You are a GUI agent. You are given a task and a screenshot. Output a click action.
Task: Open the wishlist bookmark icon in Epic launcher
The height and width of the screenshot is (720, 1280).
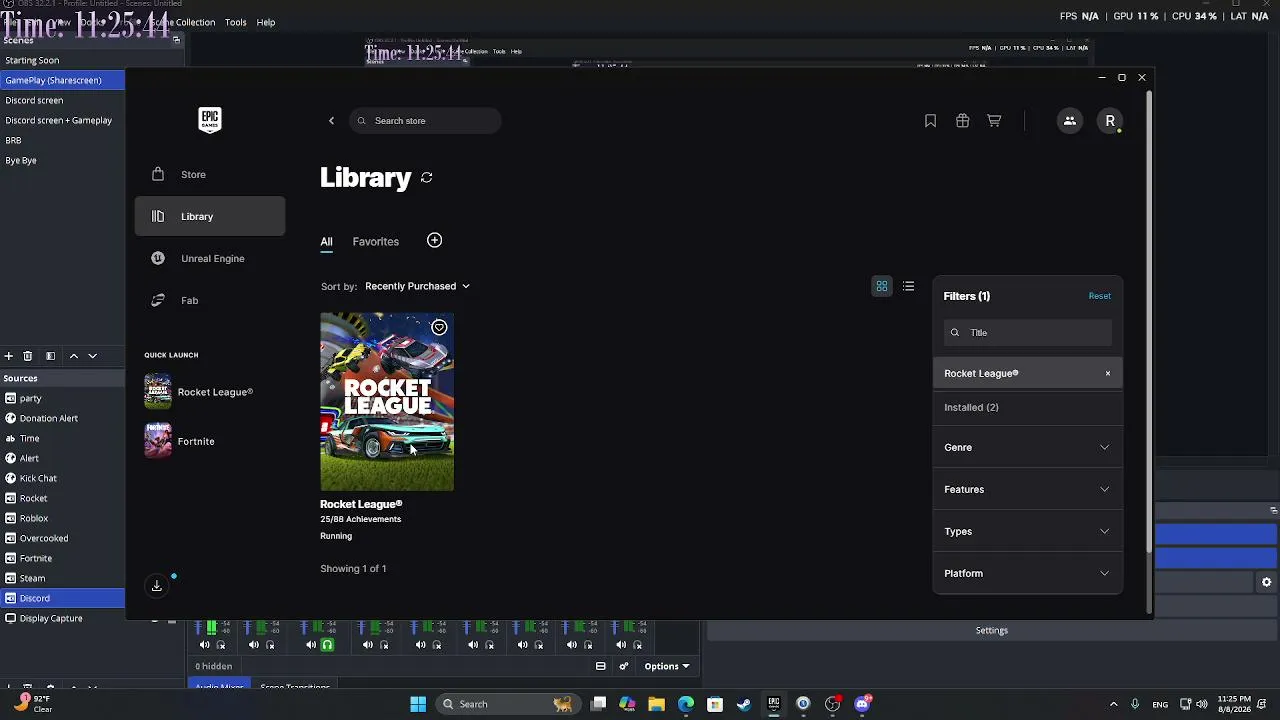(x=930, y=121)
